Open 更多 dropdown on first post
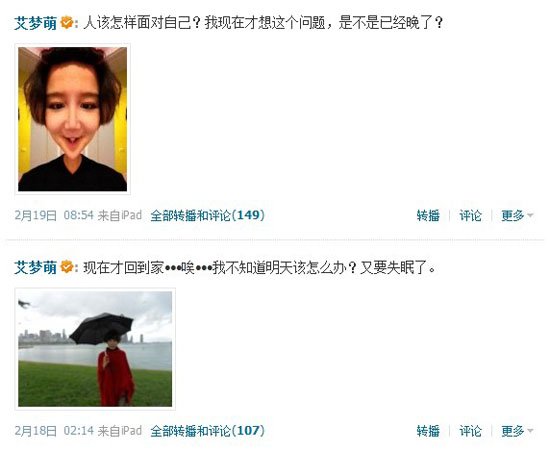 pos(517,215)
